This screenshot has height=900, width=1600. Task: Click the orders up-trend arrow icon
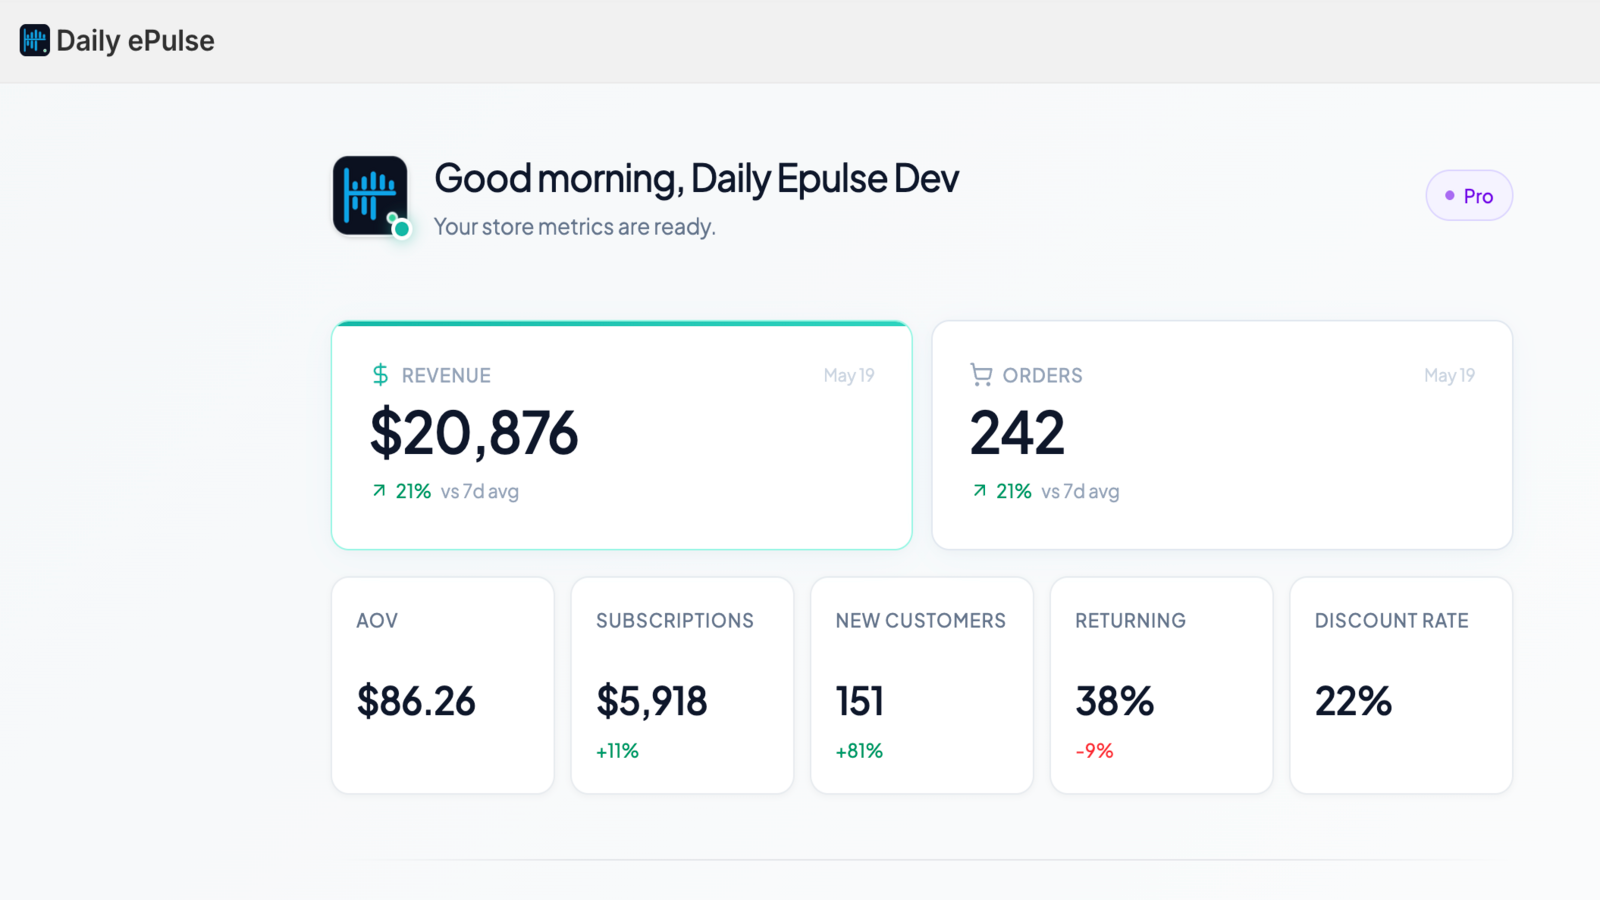pyautogui.click(x=980, y=491)
